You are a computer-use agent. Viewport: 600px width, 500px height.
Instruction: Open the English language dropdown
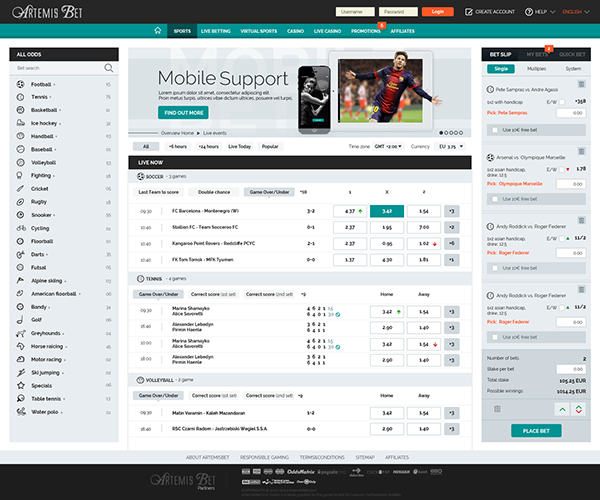pos(576,12)
